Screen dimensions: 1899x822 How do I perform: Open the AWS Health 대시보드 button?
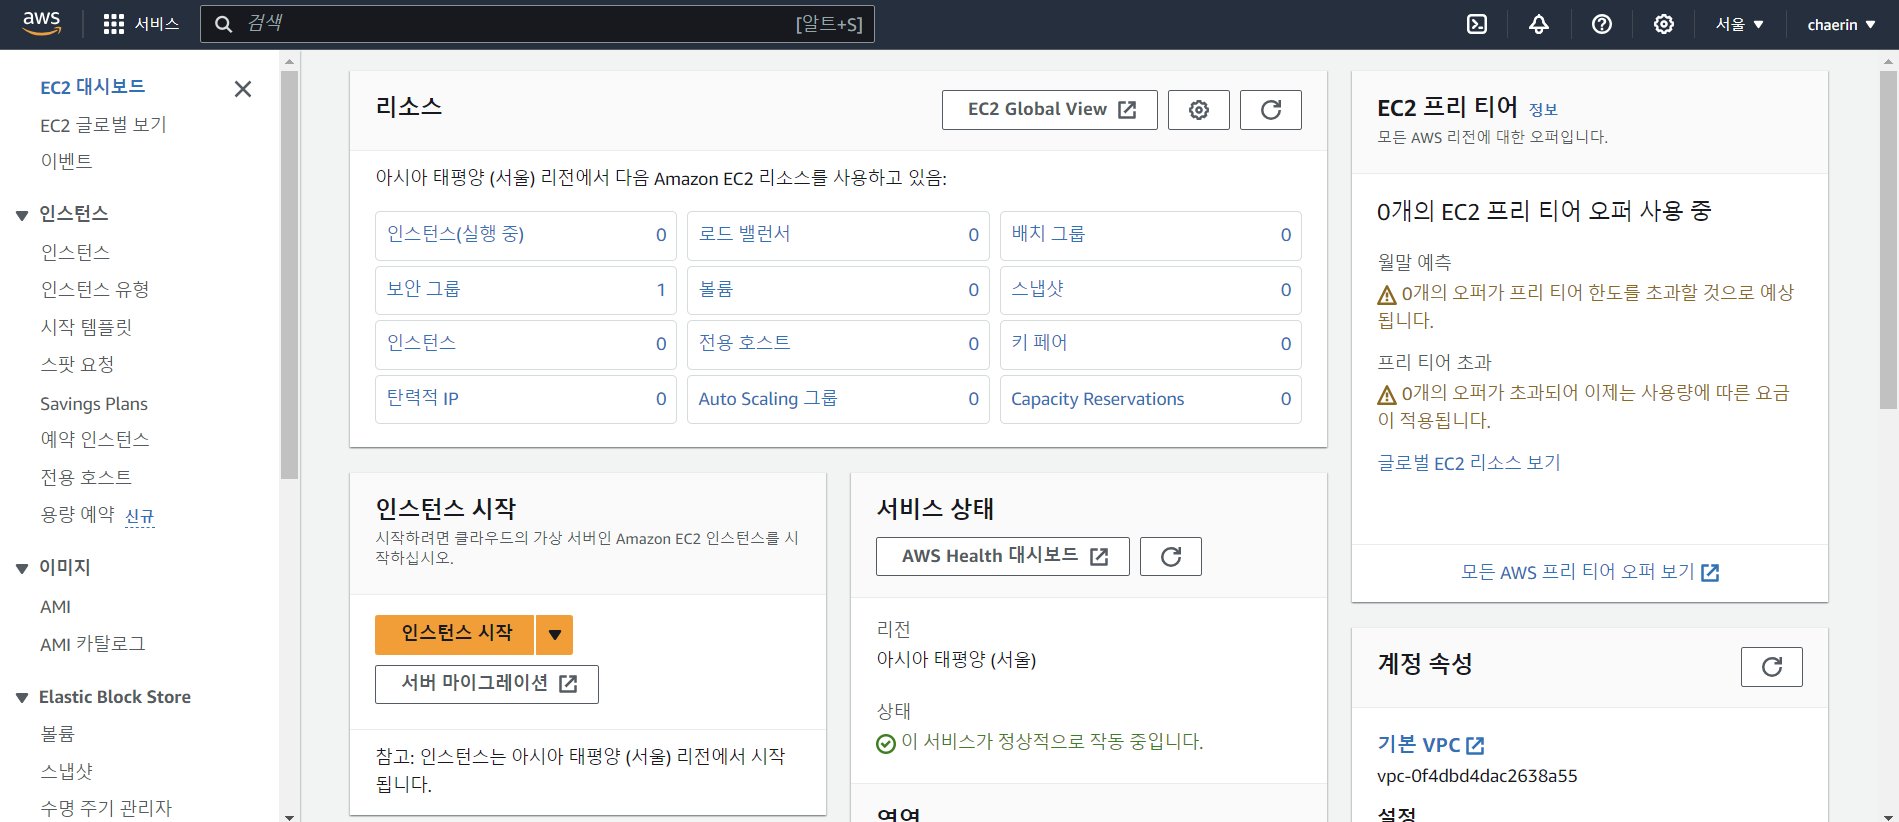[x=1003, y=556]
